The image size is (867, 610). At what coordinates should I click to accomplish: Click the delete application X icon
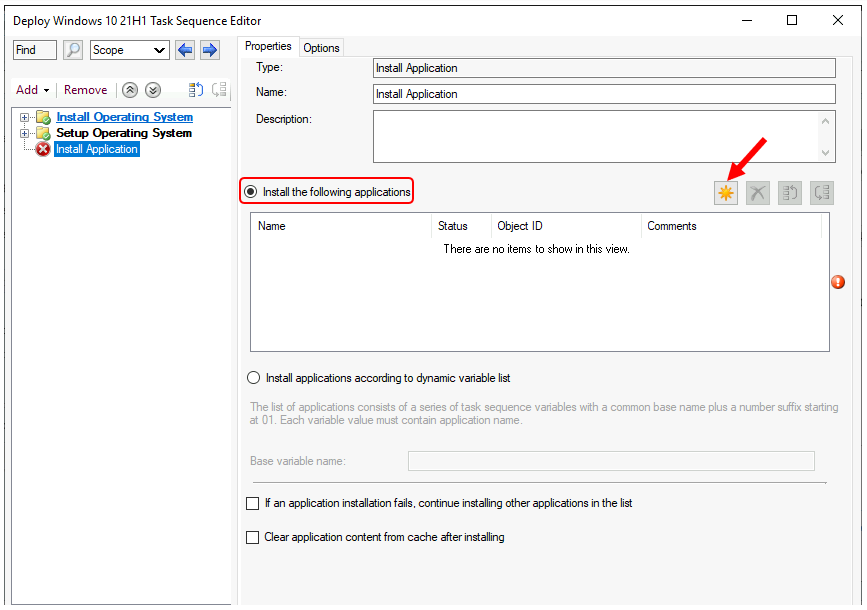click(758, 193)
